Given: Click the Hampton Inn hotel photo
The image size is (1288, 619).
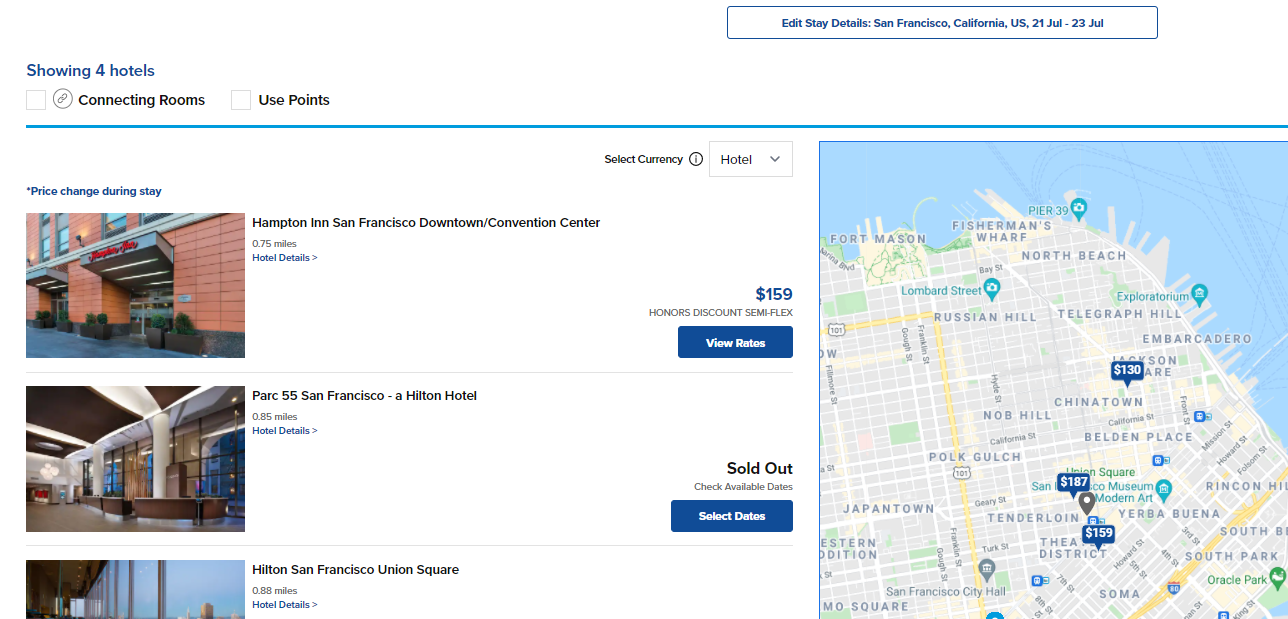Looking at the screenshot, I should (134, 285).
